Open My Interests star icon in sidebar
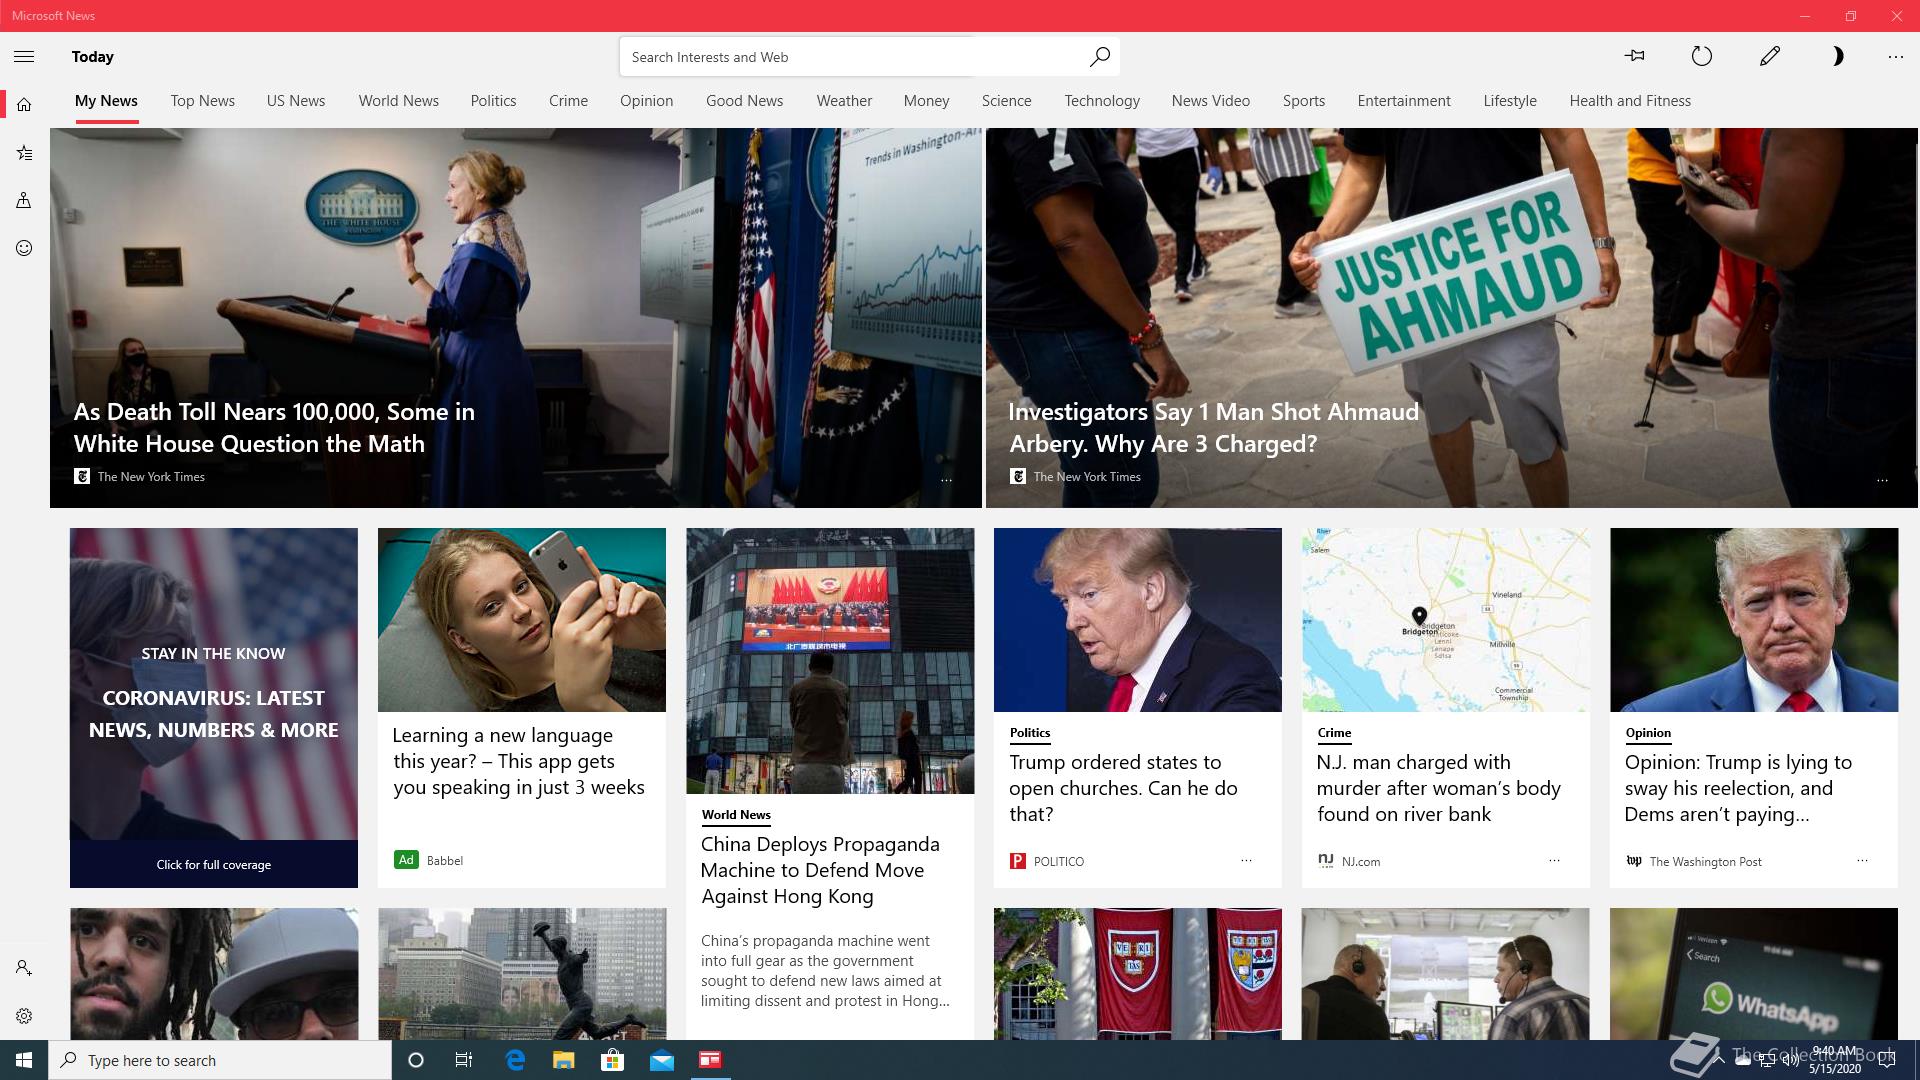Viewport: 1920px width, 1080px height. coord(24,153)
